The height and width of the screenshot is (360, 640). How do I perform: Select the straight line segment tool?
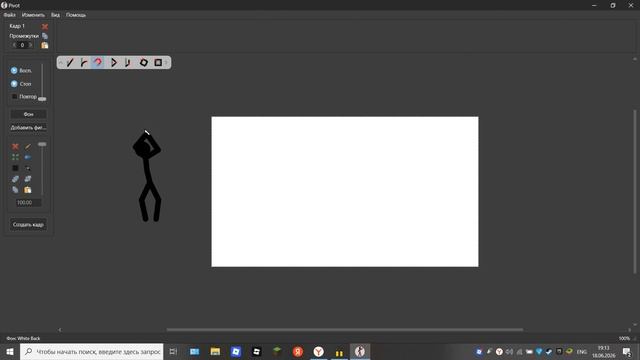pyautogui.click(x=70, y=62)
